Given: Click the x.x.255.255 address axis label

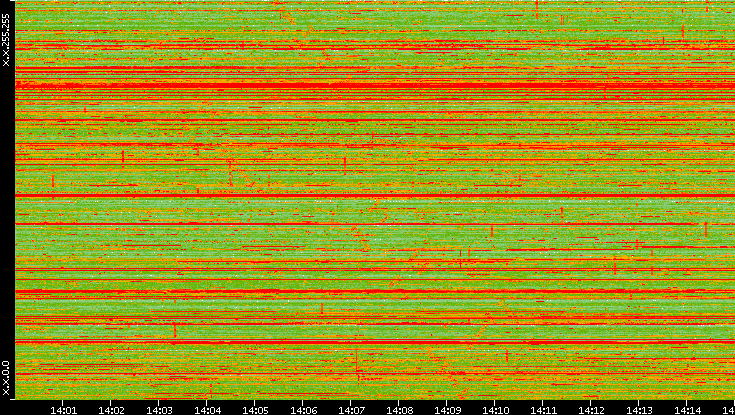Looking at the screenshot, I should point(6,40).
